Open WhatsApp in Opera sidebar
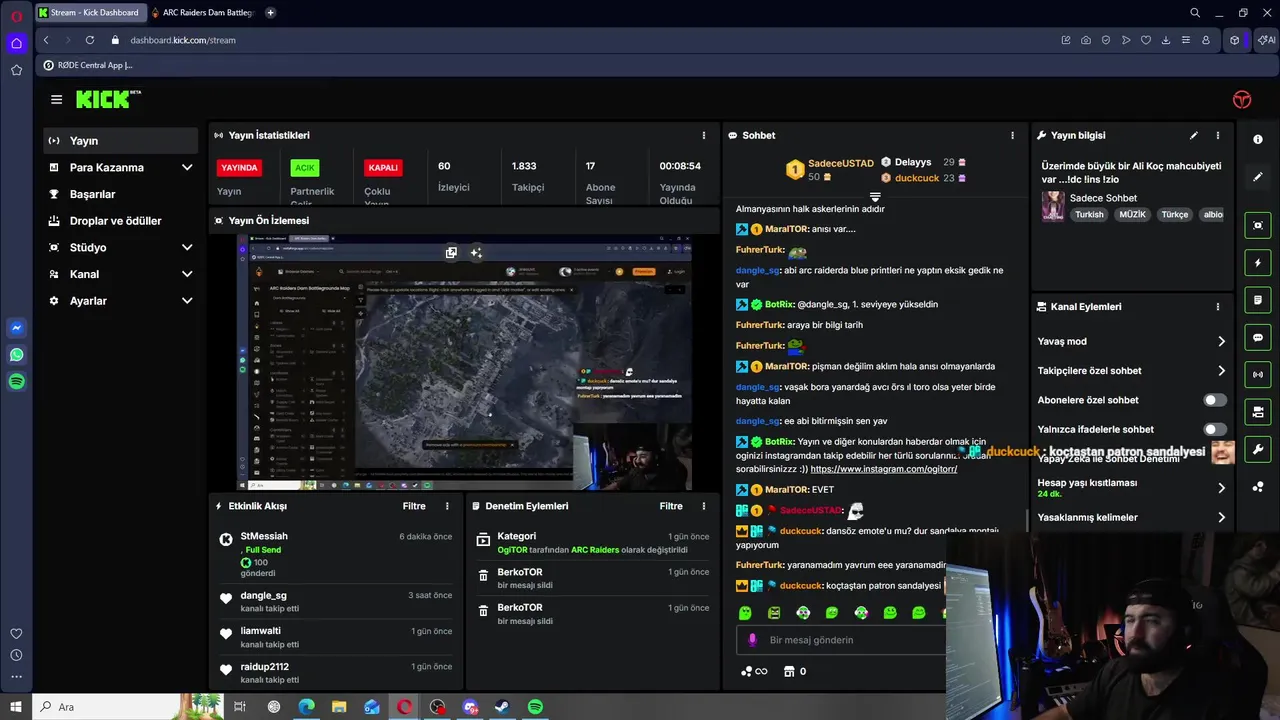The height and width of the screenshot is (720, 1280). [16, 354]
